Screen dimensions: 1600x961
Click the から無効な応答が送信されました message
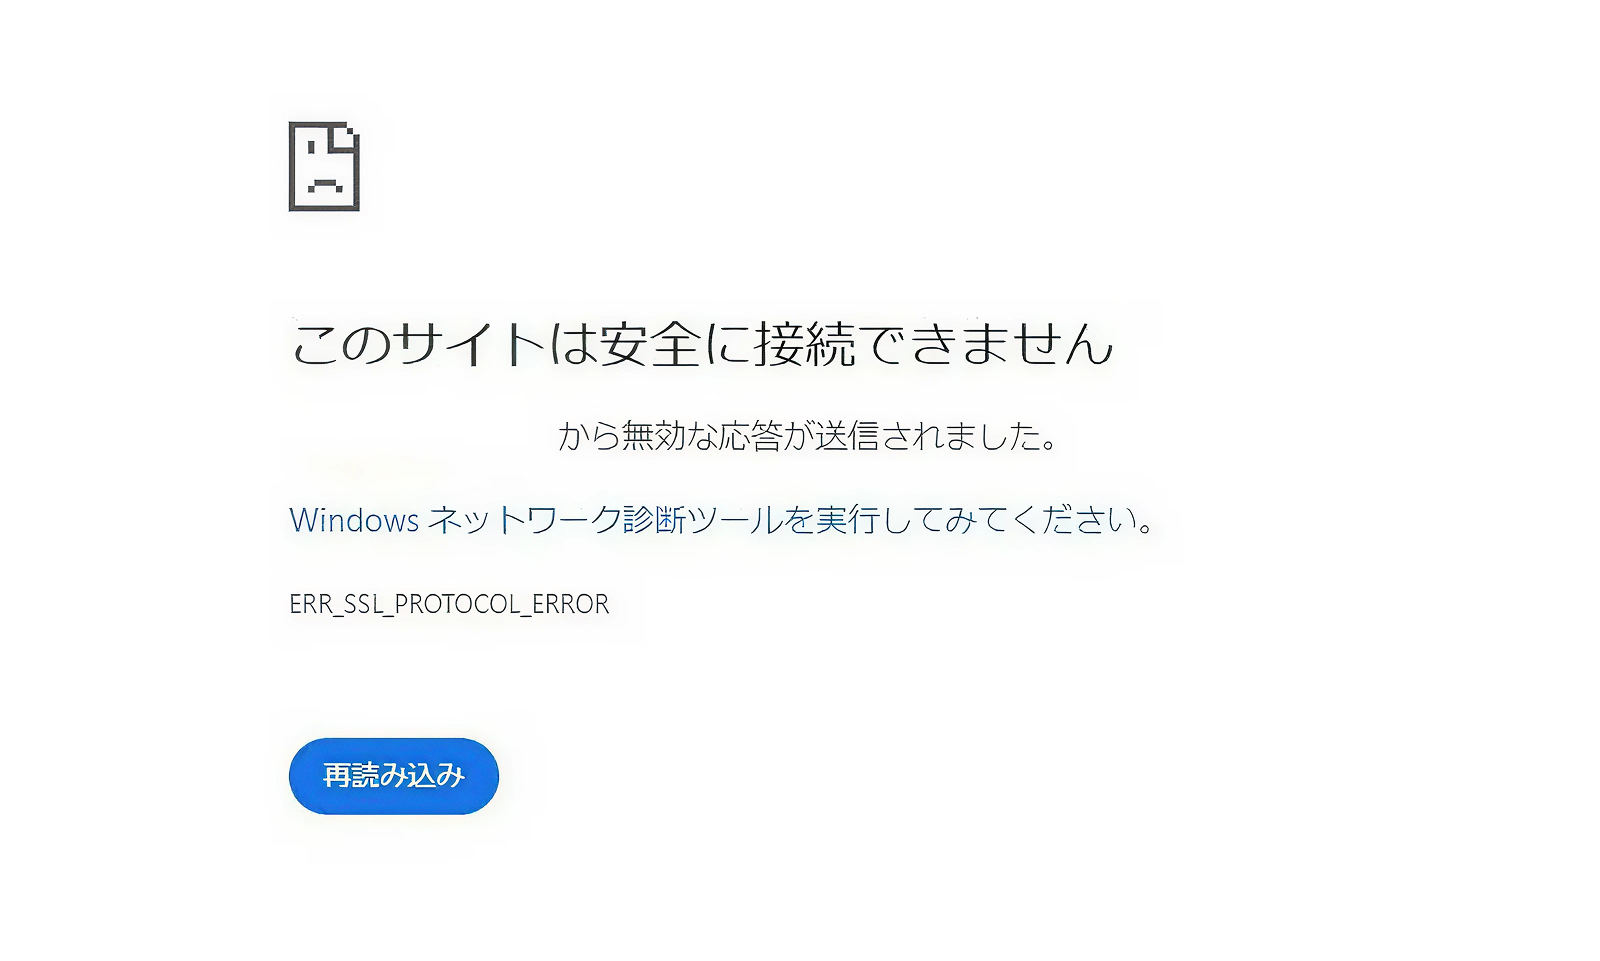click(808, 436)
